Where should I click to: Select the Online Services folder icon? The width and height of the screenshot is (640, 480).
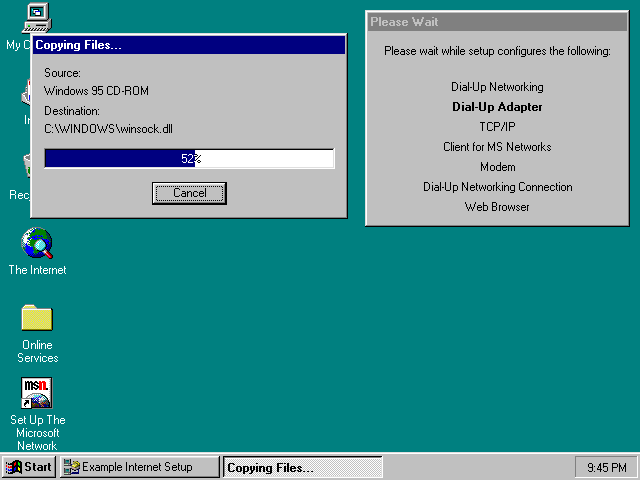click(37, 318)
